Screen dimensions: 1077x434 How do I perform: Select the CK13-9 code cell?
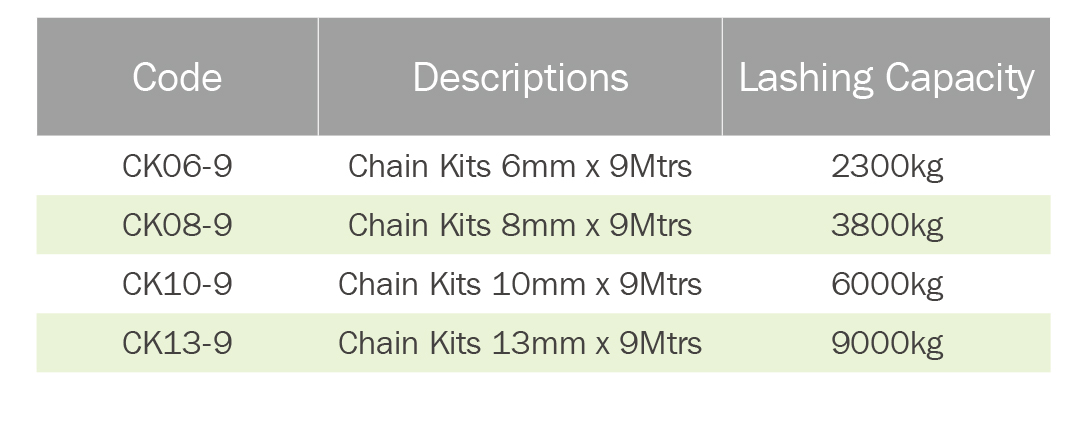[177, 343]
